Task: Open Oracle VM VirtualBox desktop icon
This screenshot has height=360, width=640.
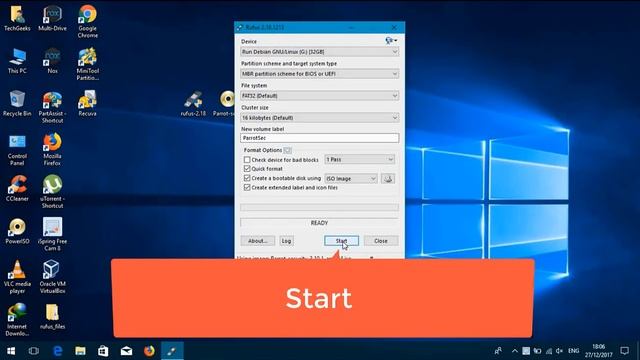Action: (x=52, y=277)
